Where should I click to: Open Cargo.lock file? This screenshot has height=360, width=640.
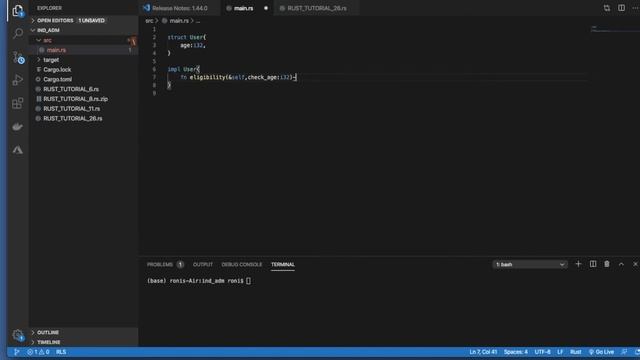[83, 69]
